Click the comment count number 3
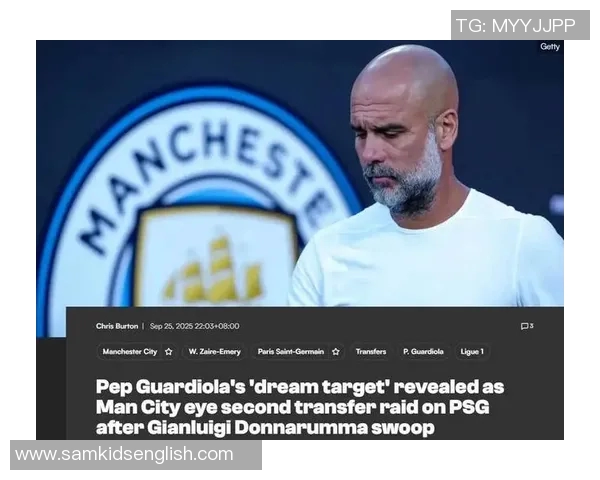This screenshot has width=600, height=480. pyautogui.click(x=532, y=326)
